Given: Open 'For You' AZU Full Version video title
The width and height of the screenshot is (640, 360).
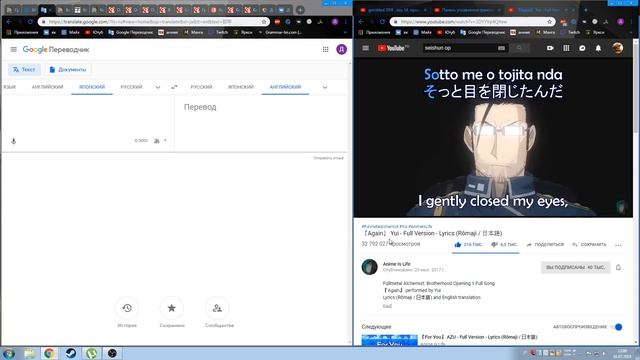Looking at the screenshot, I should (x=479, y=337).
